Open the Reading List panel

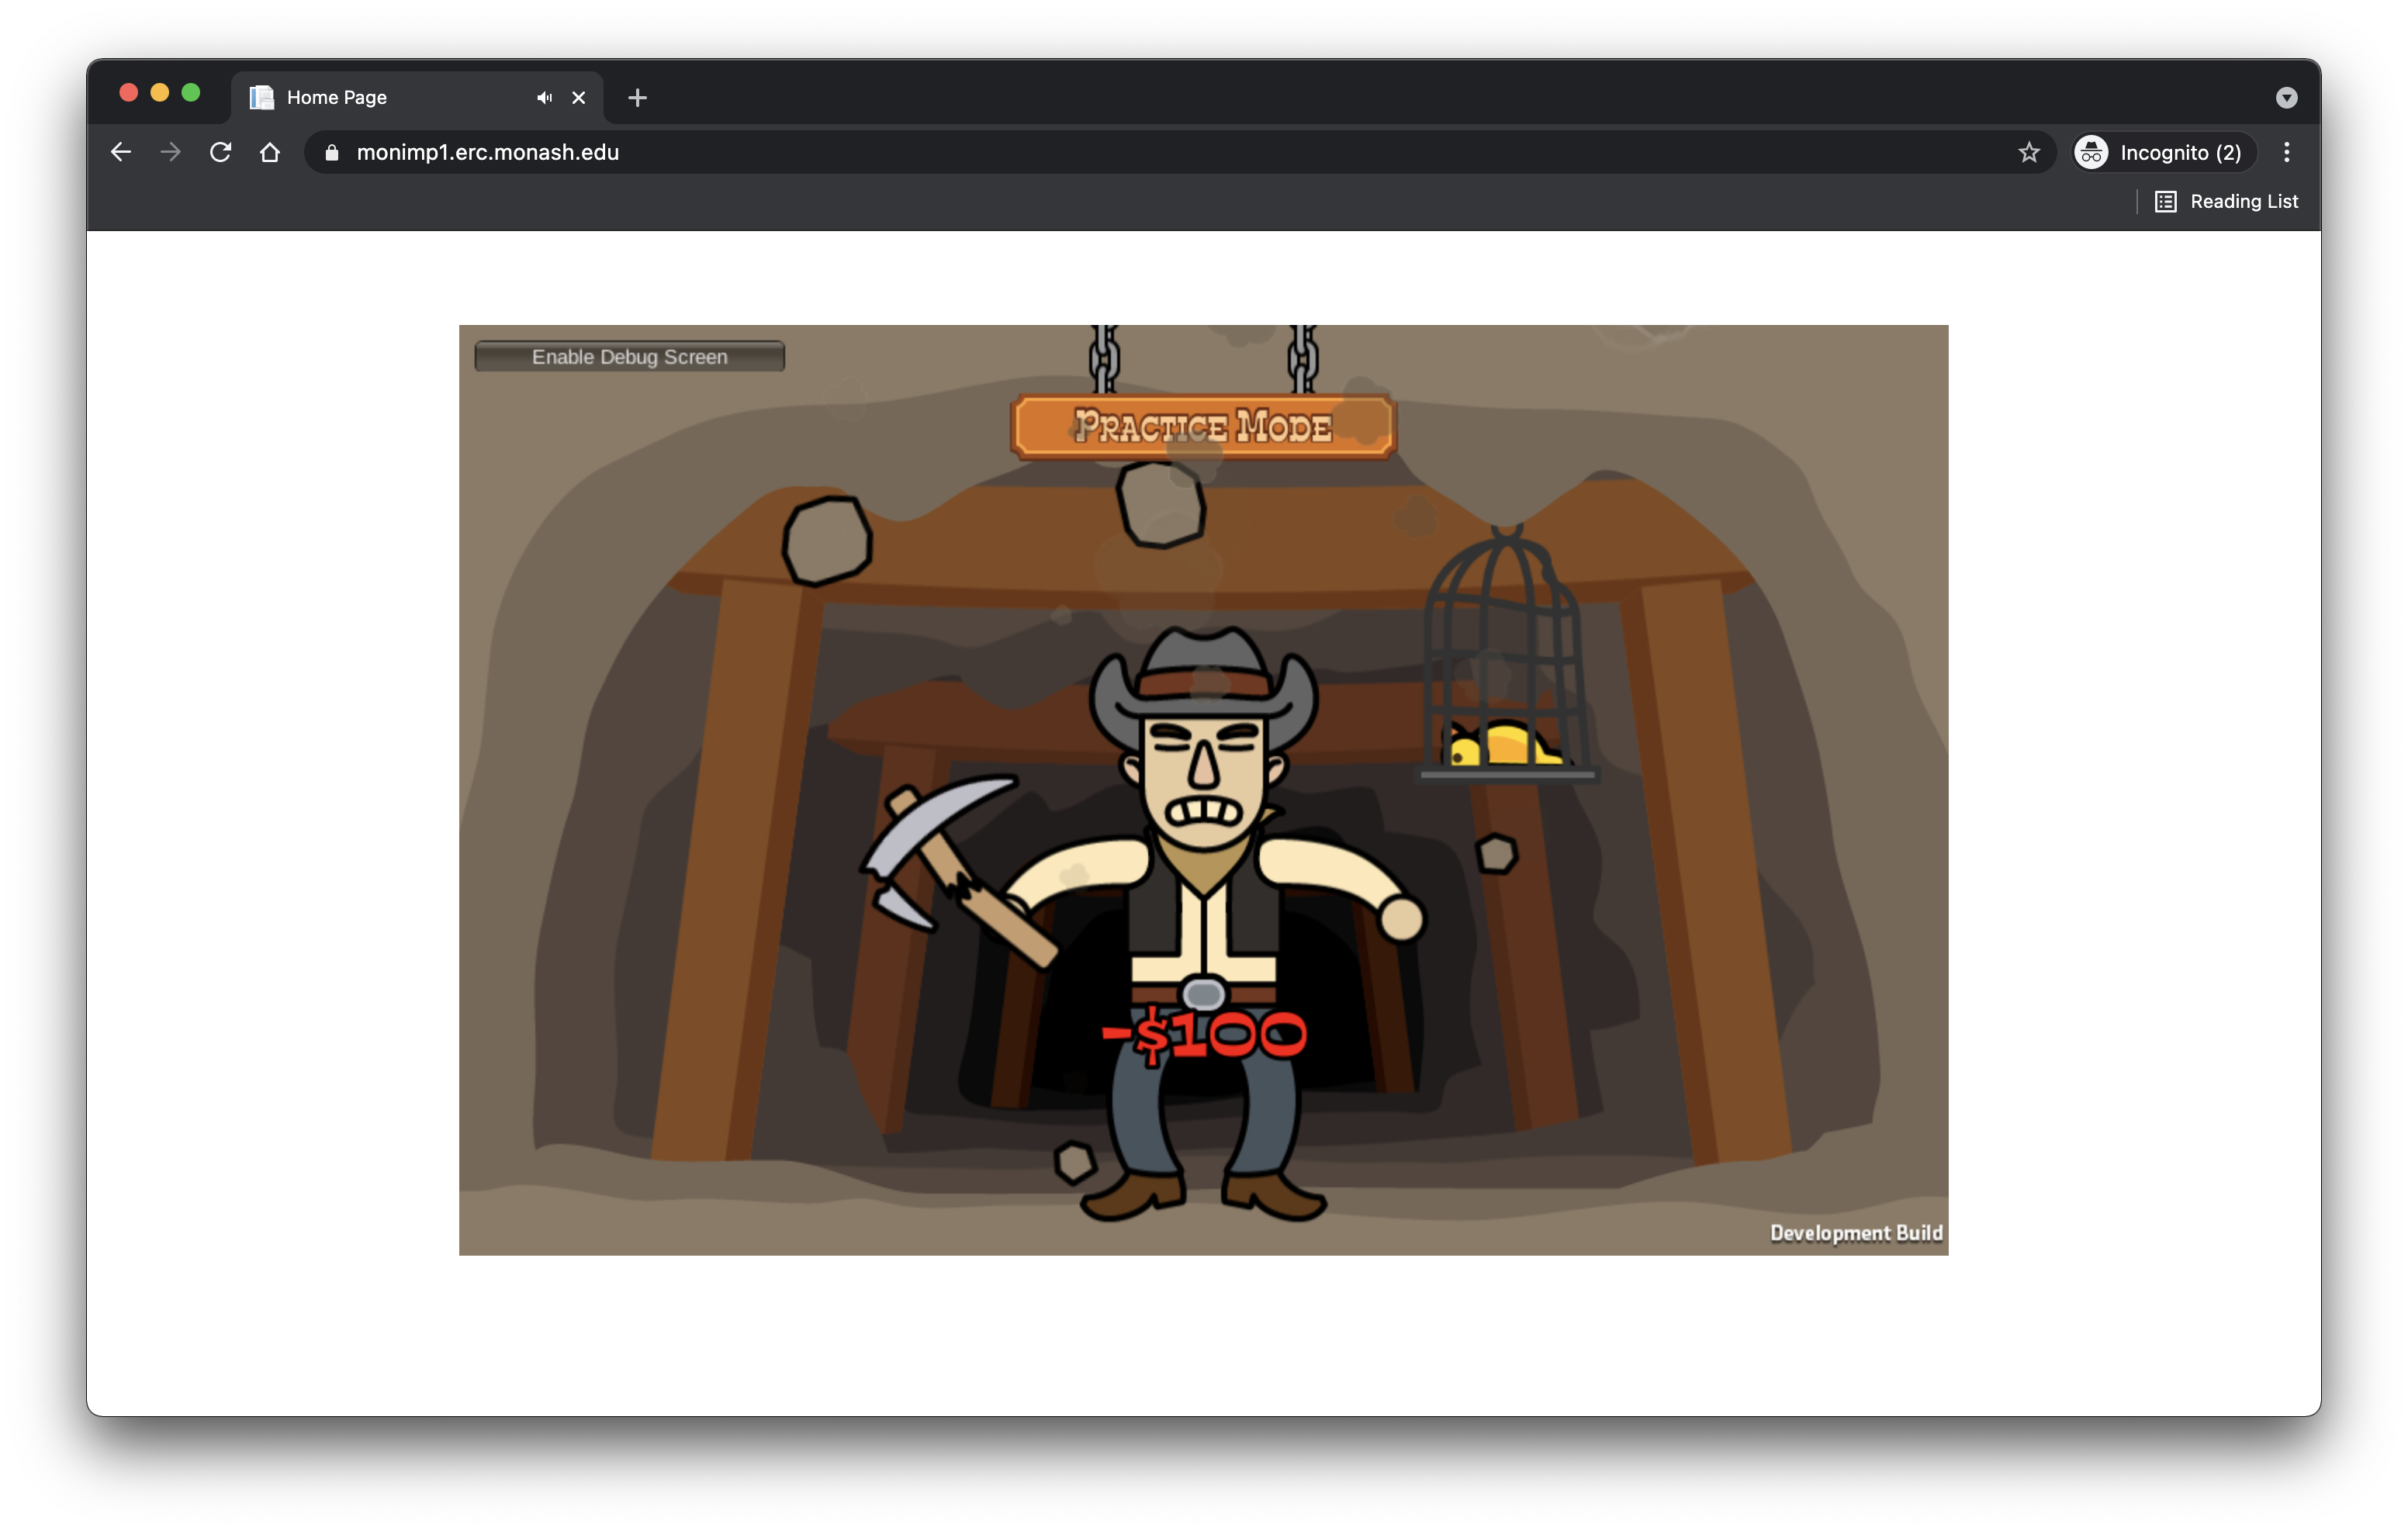click(x=2227, y=201)
